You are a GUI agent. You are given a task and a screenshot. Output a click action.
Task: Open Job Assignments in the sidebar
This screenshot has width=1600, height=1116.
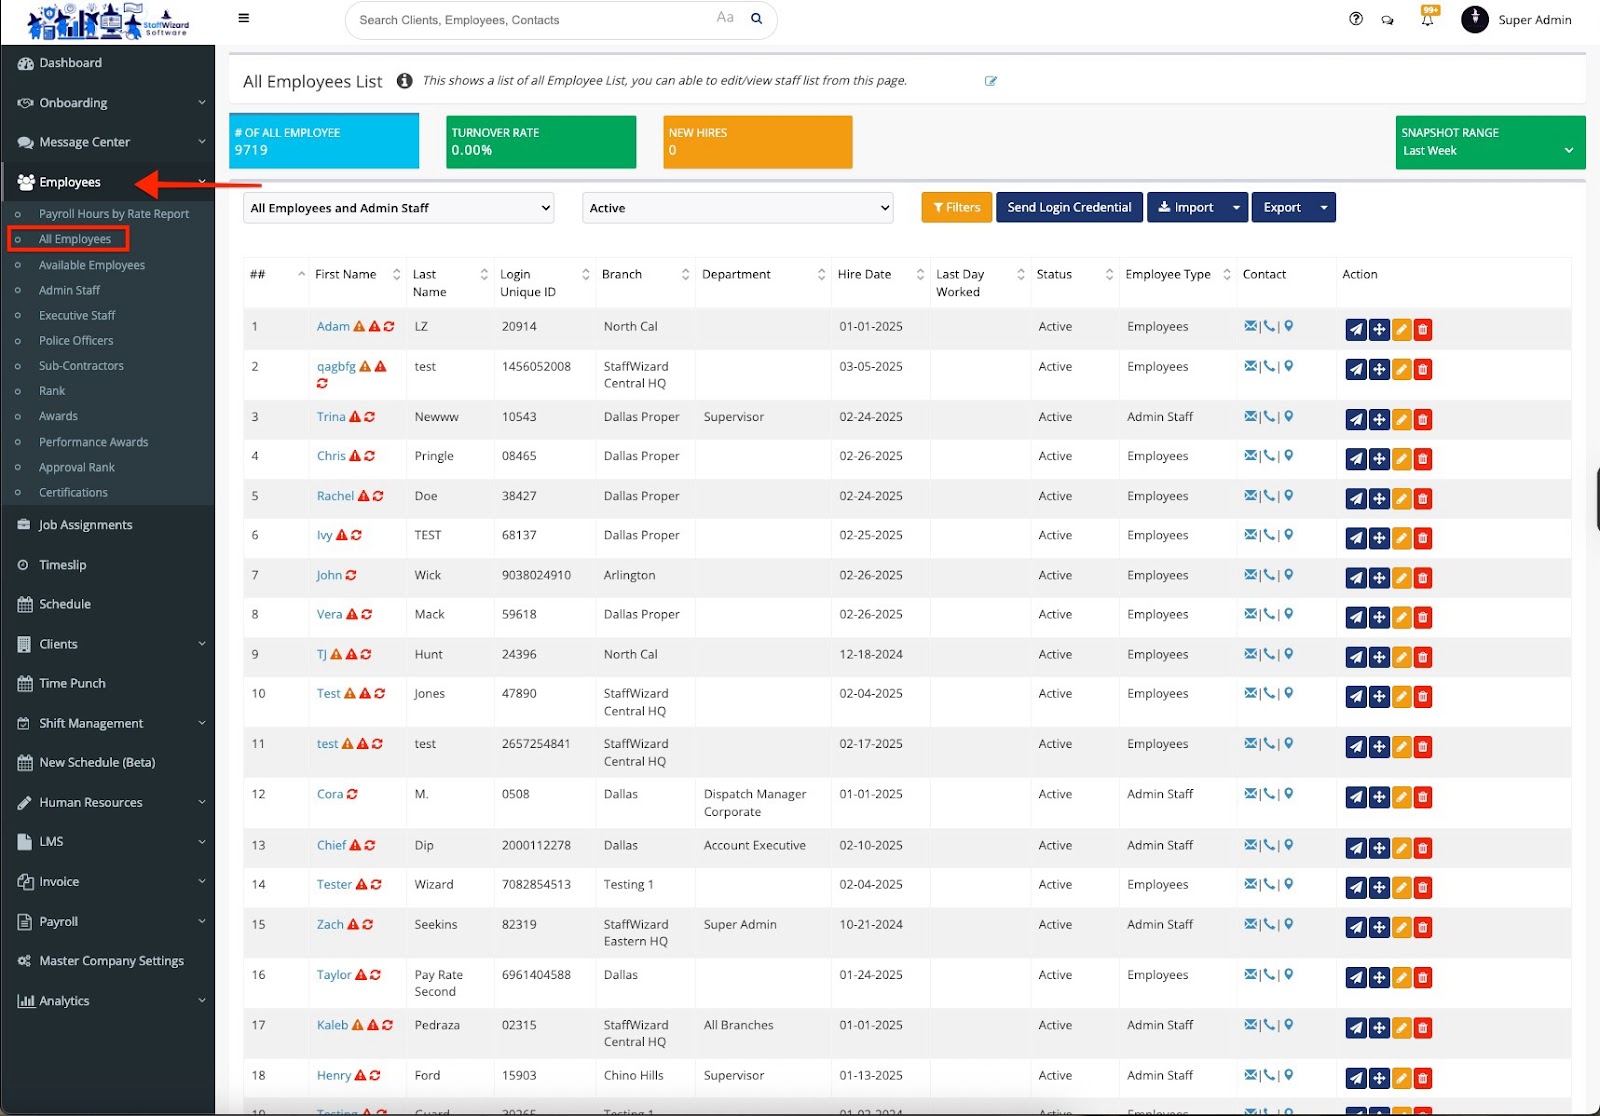pos(85,525)
